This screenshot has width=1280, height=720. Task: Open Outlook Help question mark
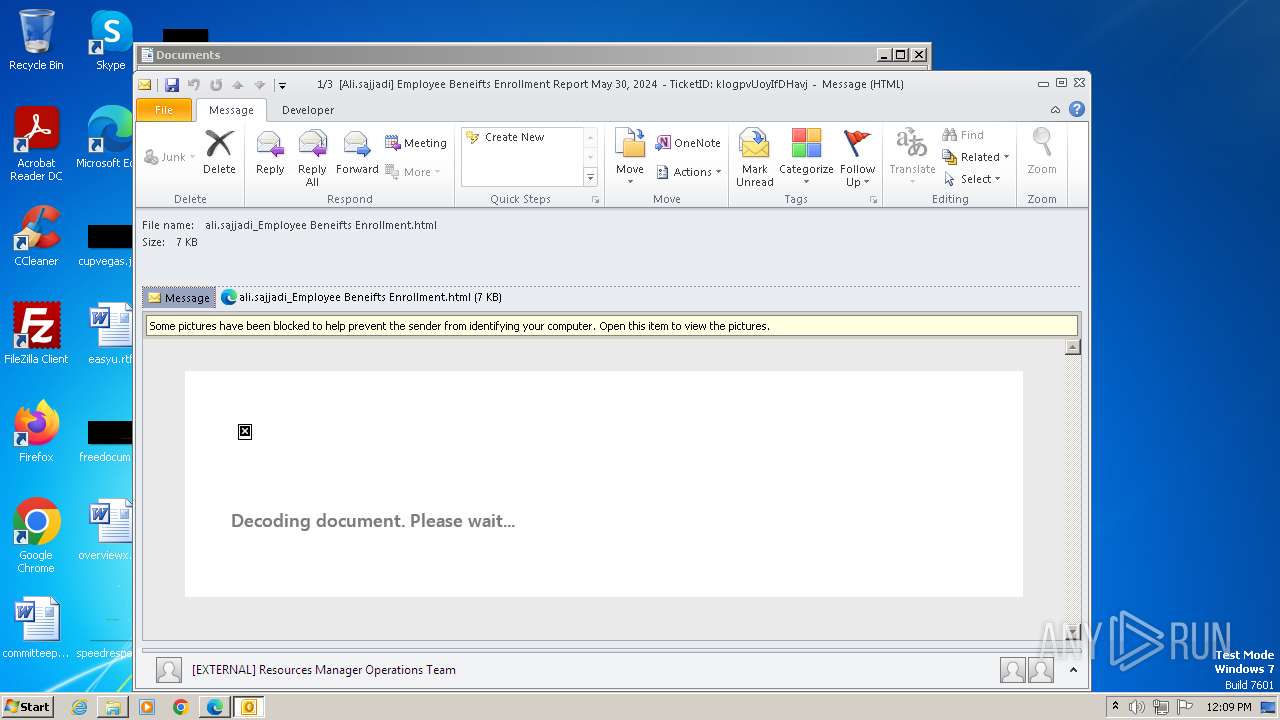1077,109
